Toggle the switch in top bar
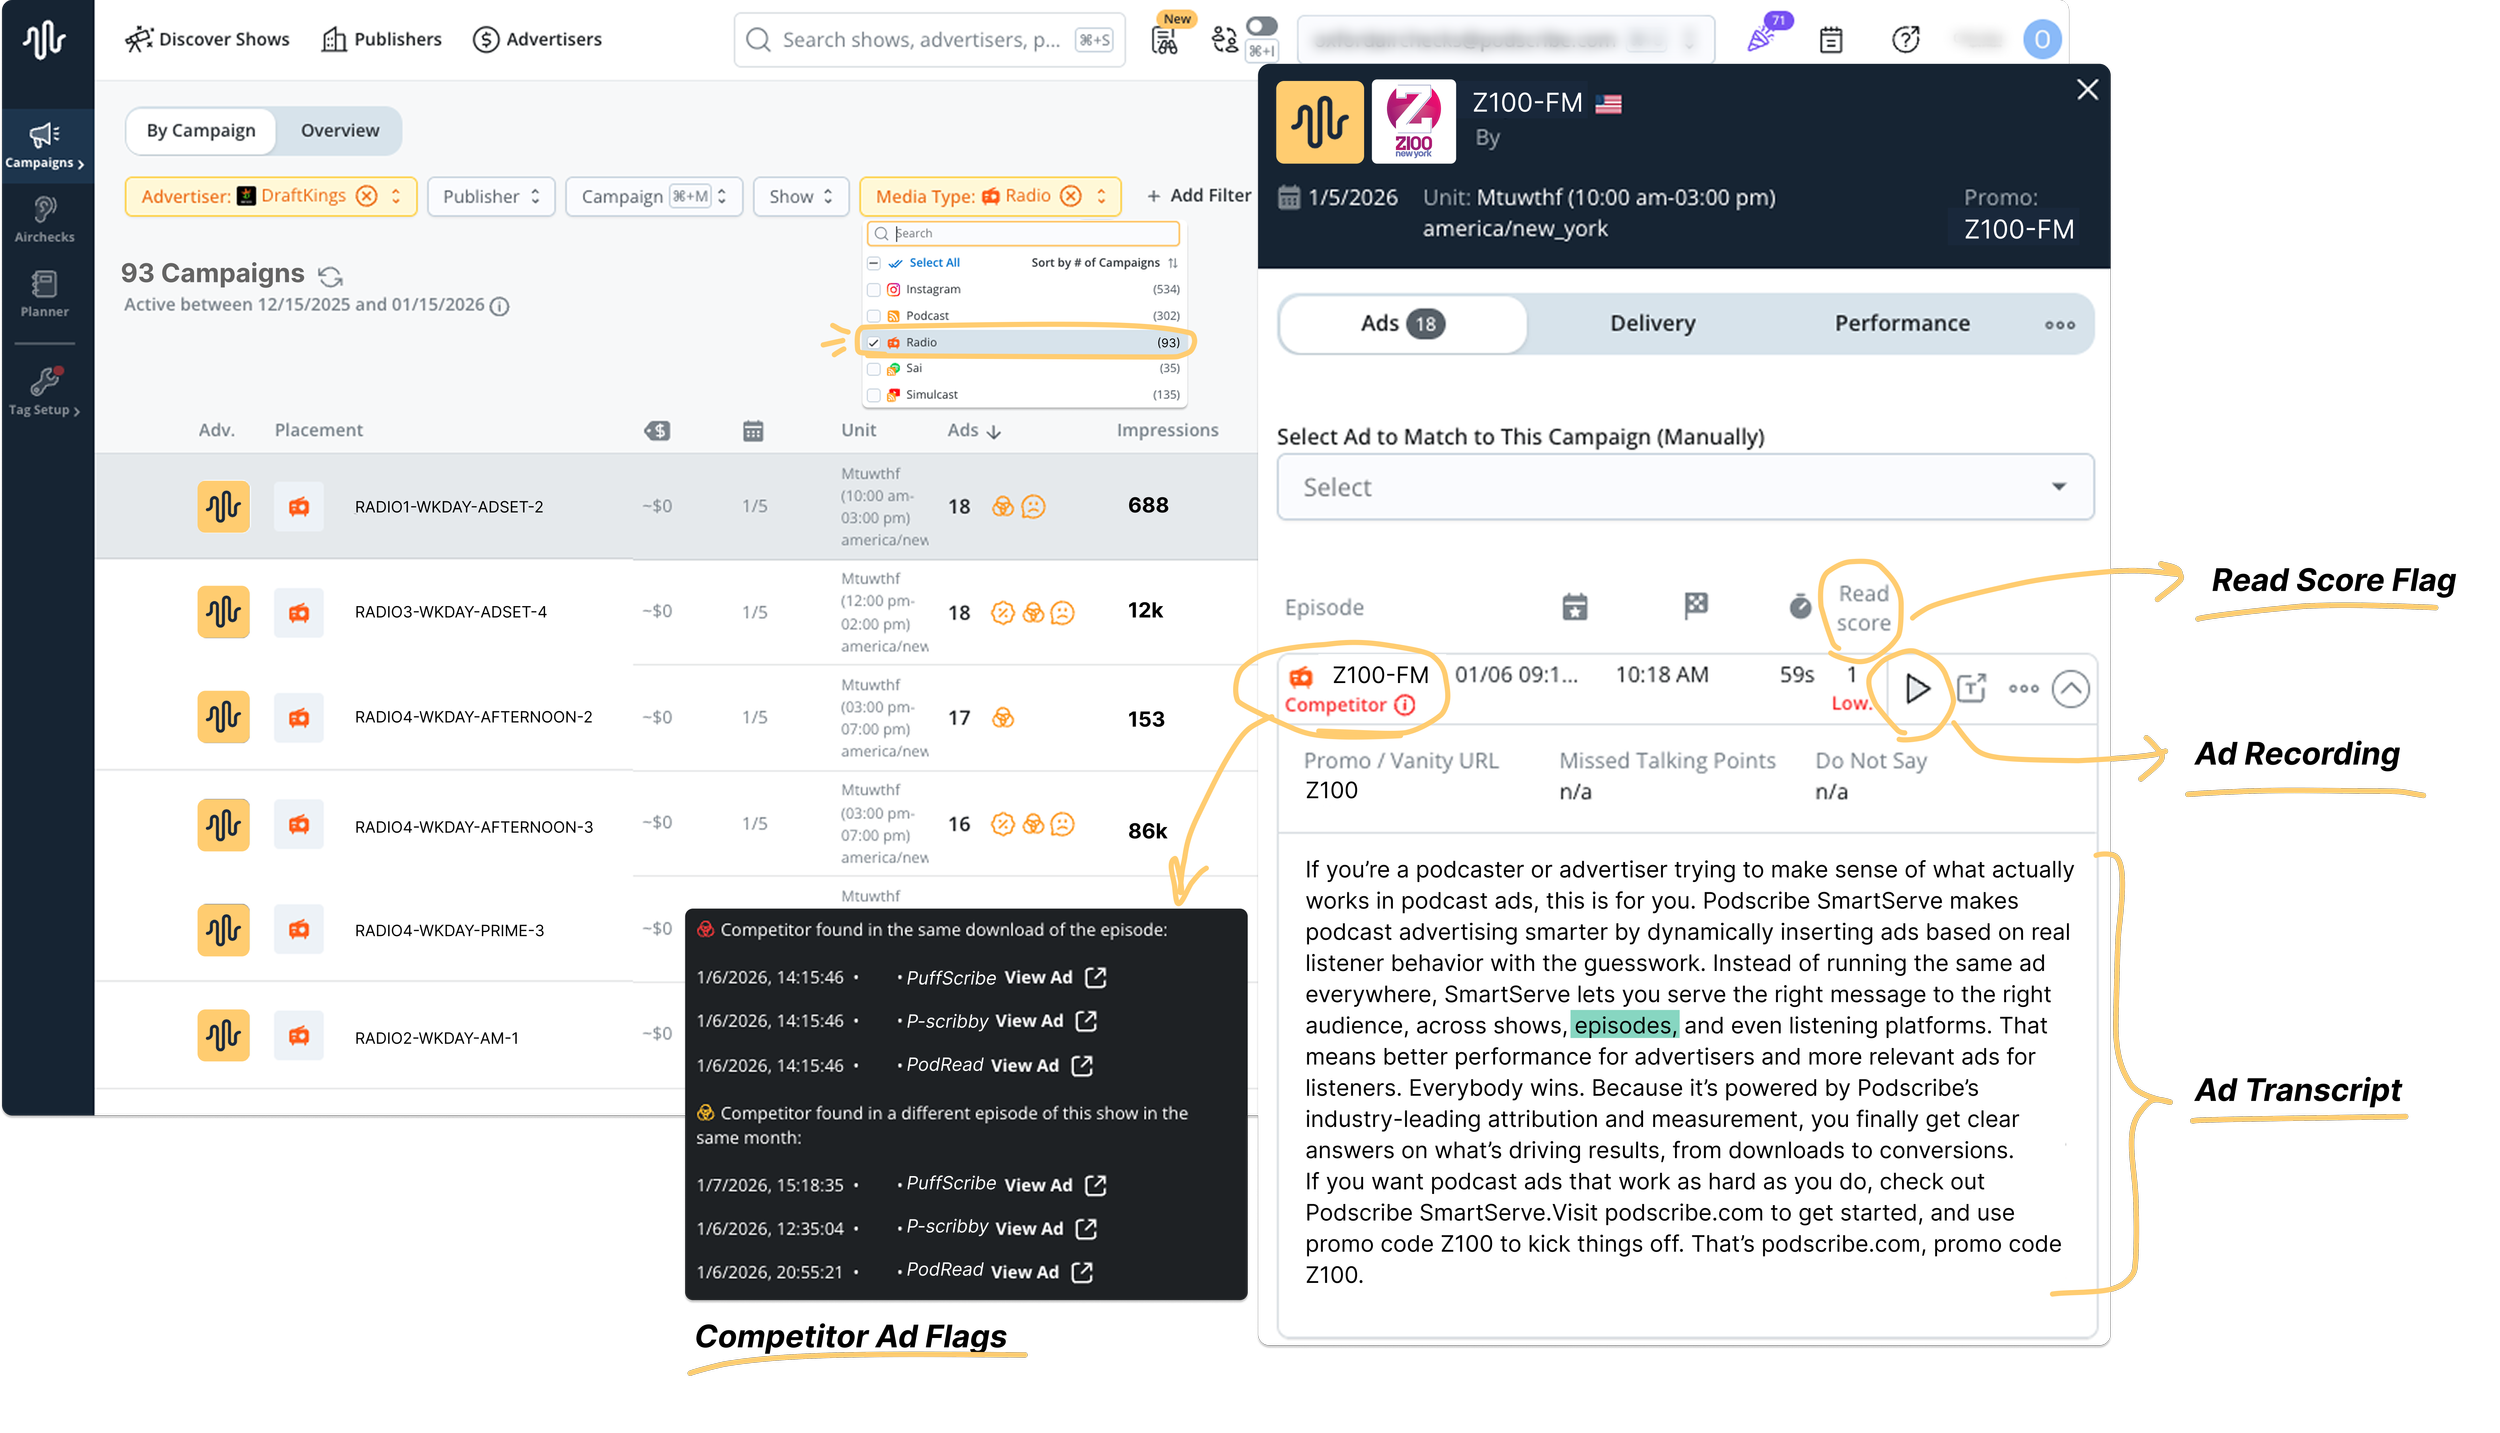This screenshot has height=1433, width=2500. pyautogui.click(x=1262, y=26)
